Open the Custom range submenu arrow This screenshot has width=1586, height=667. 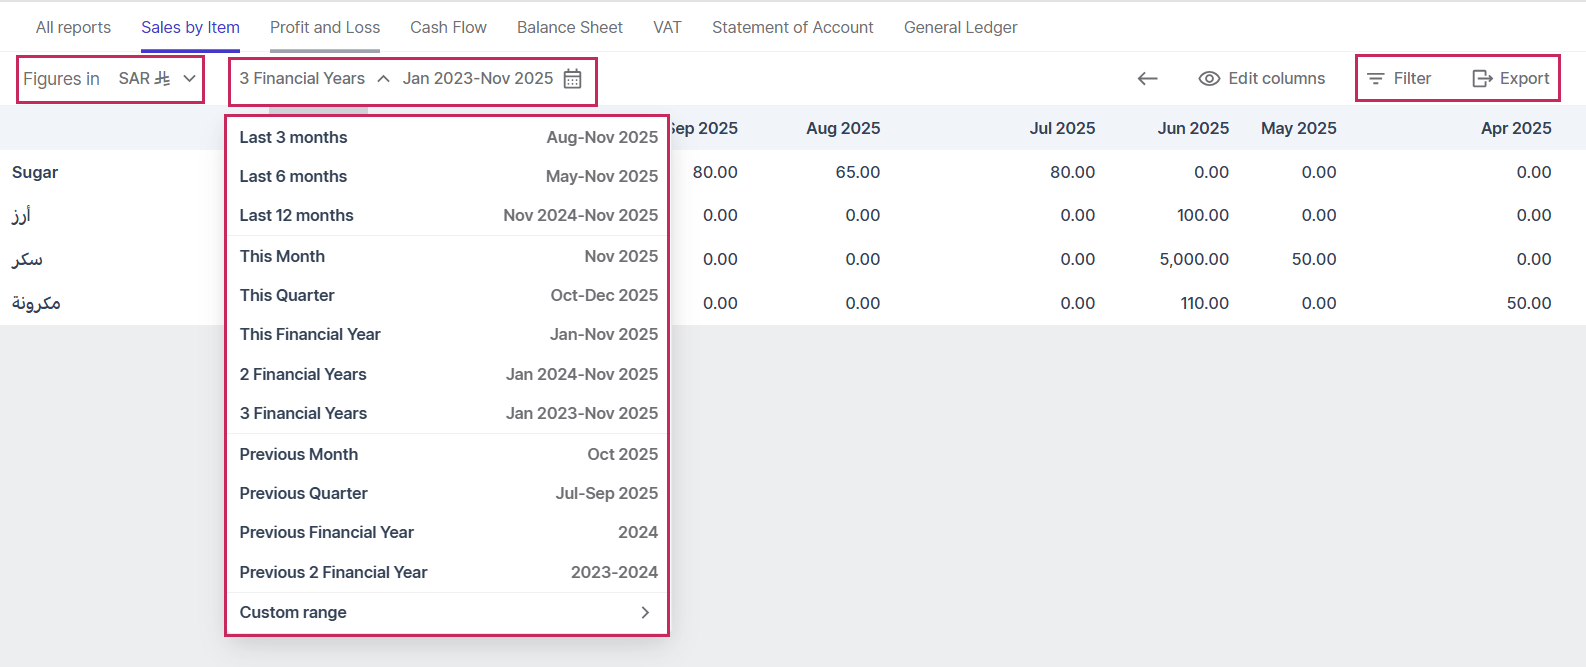coord(645,612)
